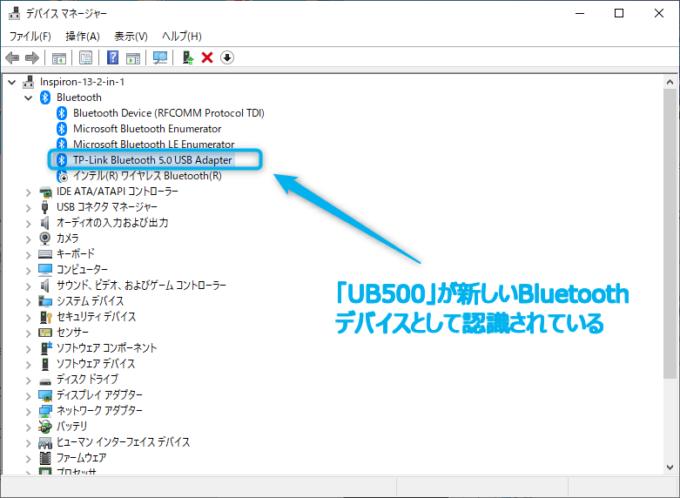Screen dimensions: 680x498
Task: Expand the ソフトウェア コンポーネント node
Action: (x=29, y=349)
